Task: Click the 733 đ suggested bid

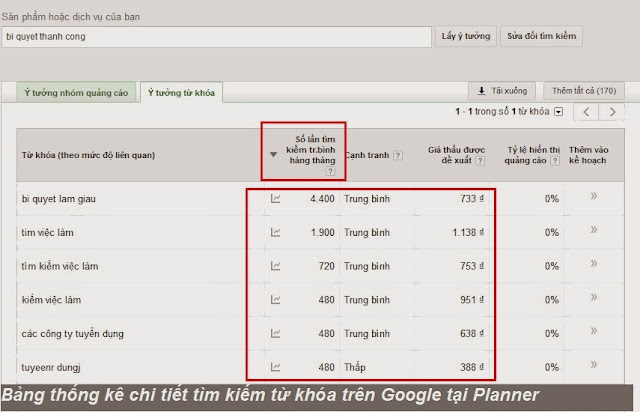Action: pos(472,199)
